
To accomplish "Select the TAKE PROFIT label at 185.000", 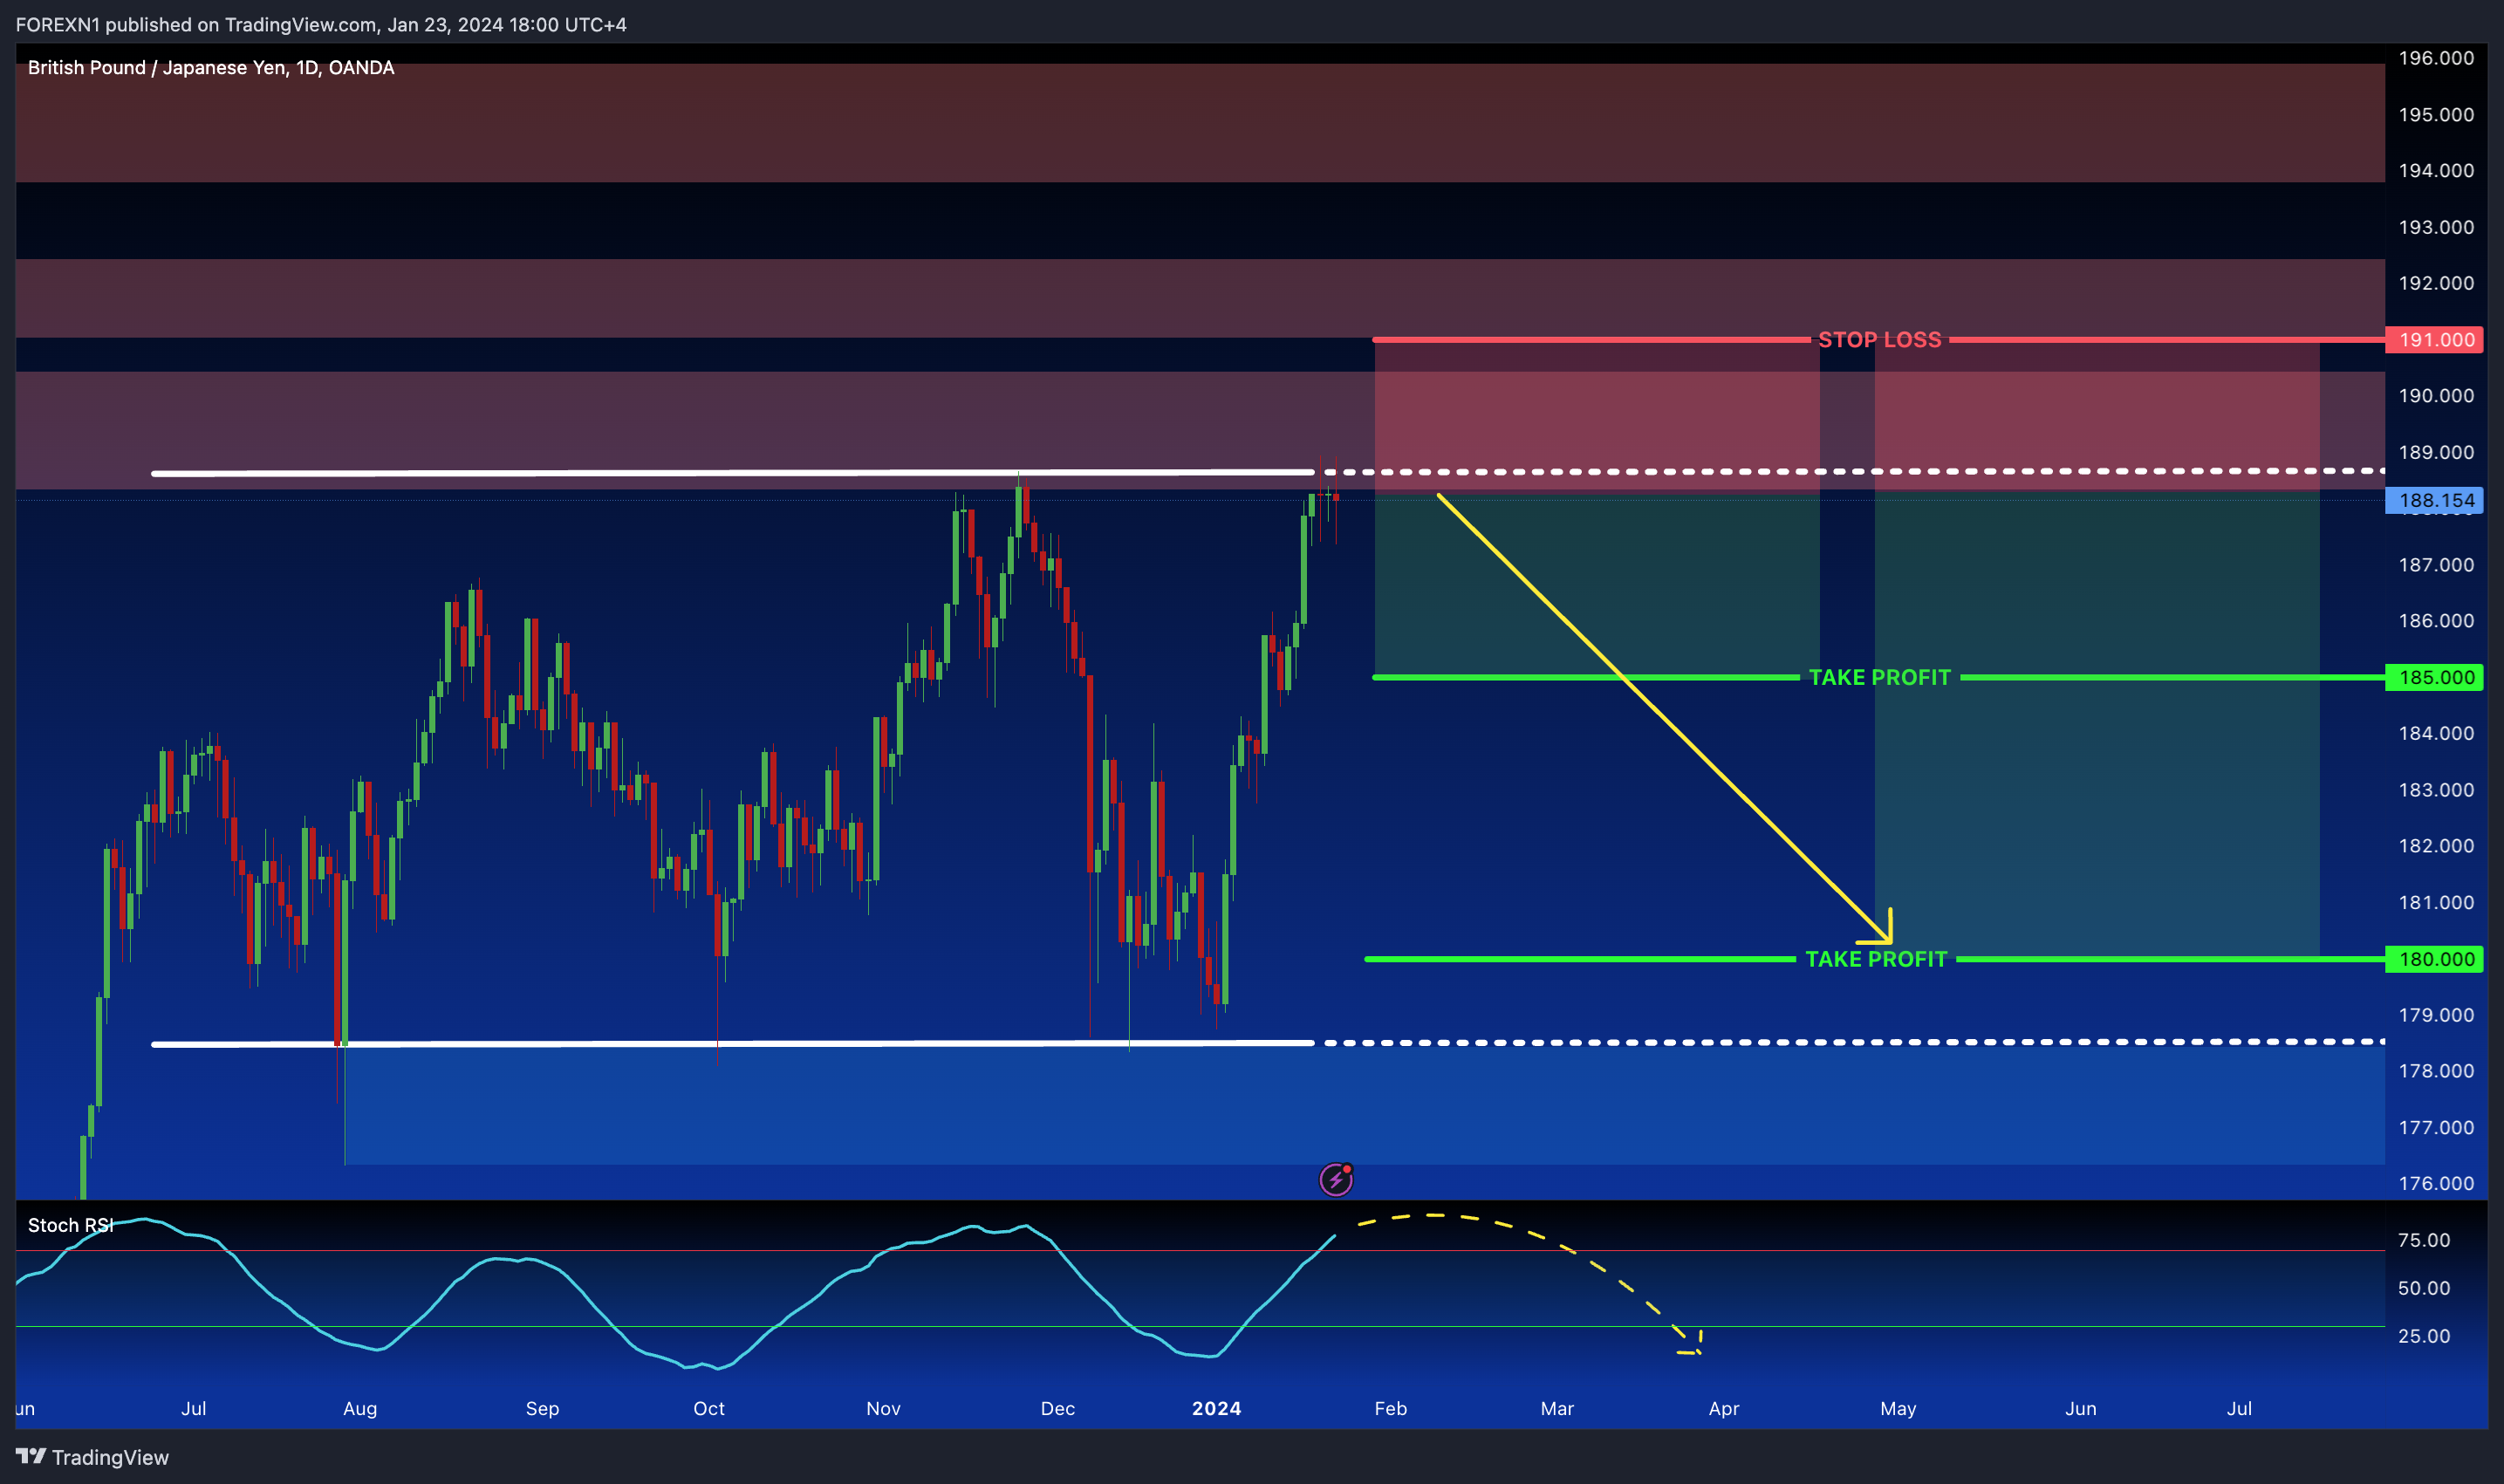I will (x=1879, y=677).
